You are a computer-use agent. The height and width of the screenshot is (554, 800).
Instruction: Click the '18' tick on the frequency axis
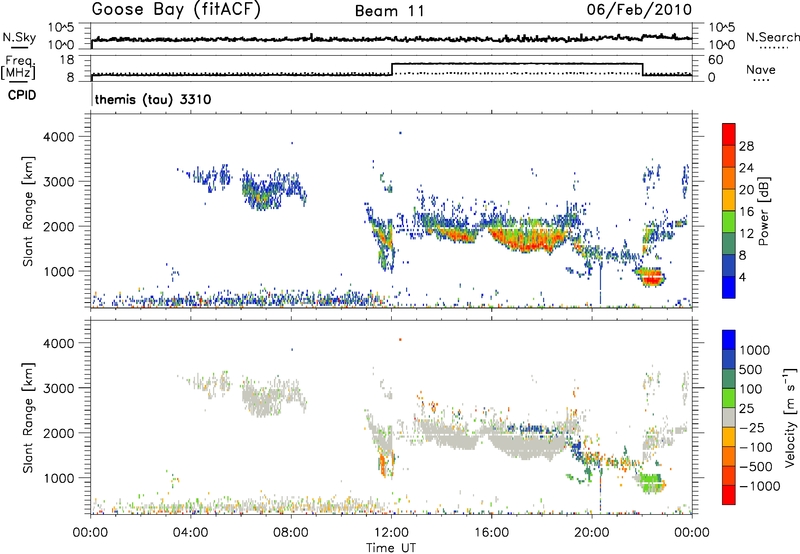67,60
